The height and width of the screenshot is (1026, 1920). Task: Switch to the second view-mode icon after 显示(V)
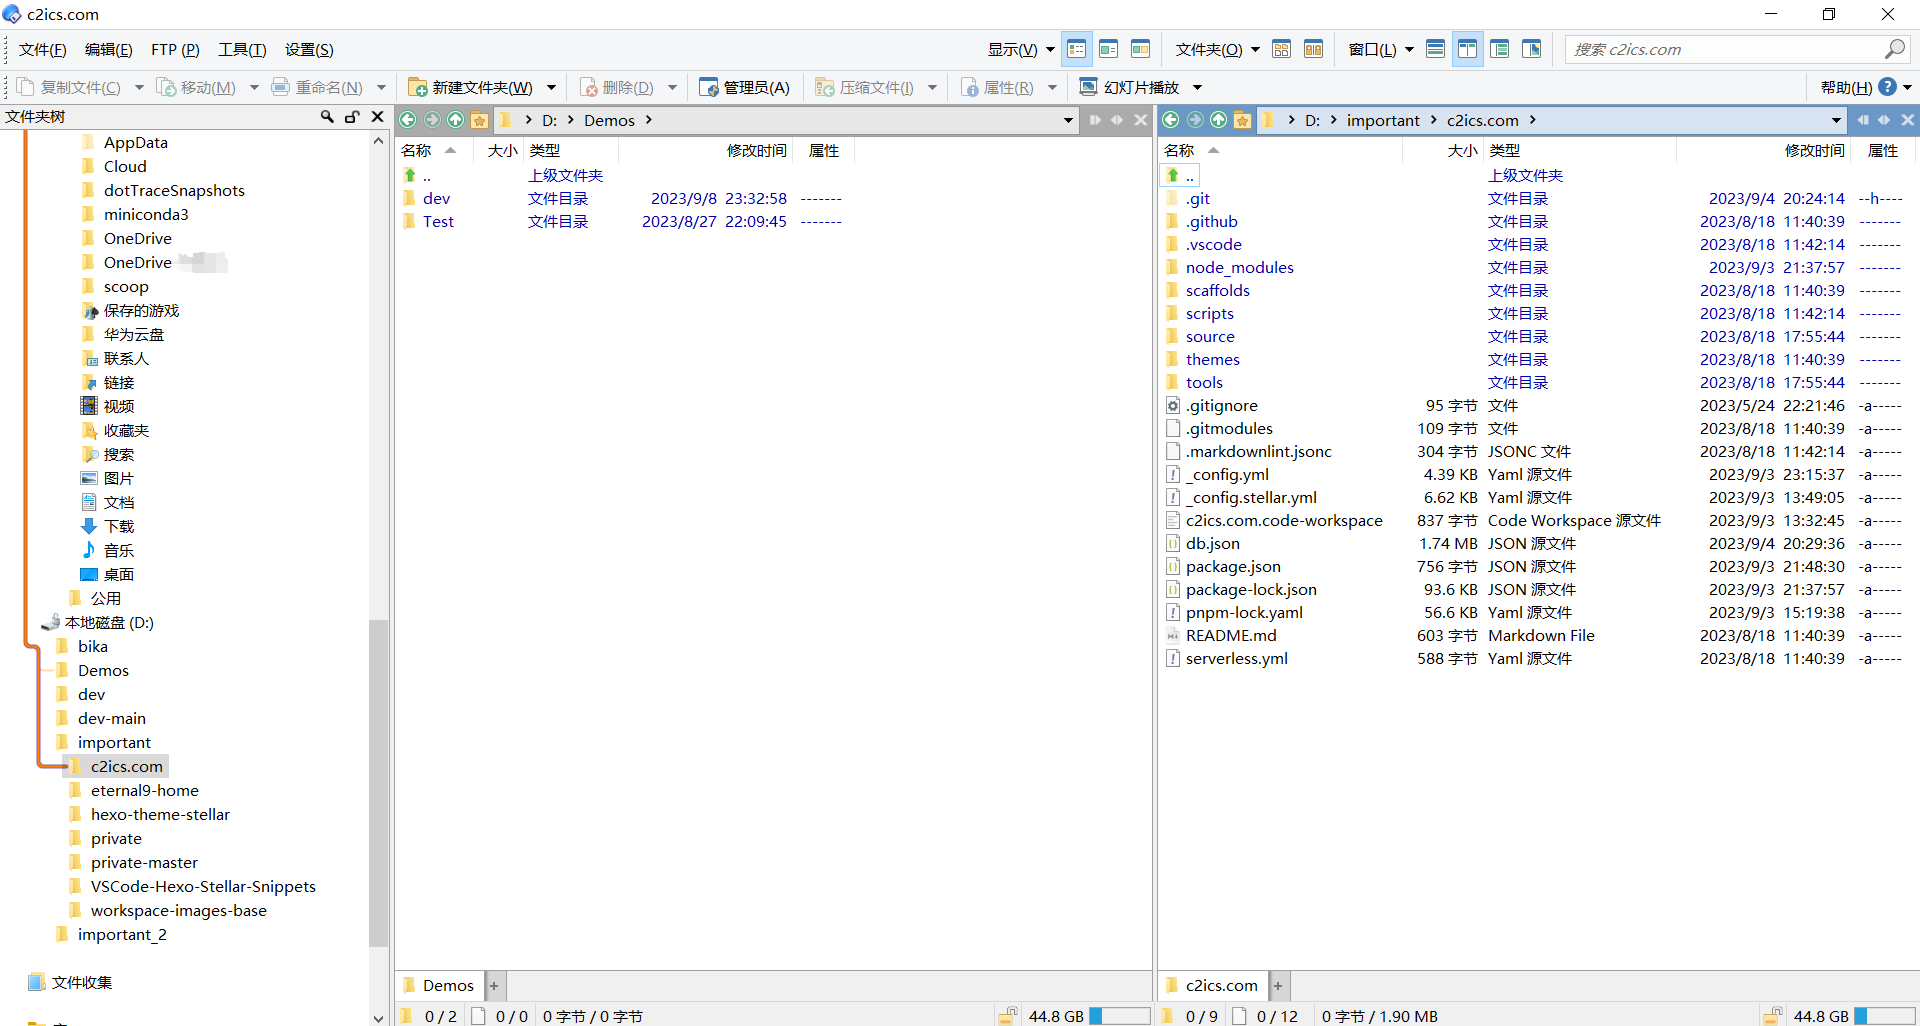click(x=1108, y=49)
